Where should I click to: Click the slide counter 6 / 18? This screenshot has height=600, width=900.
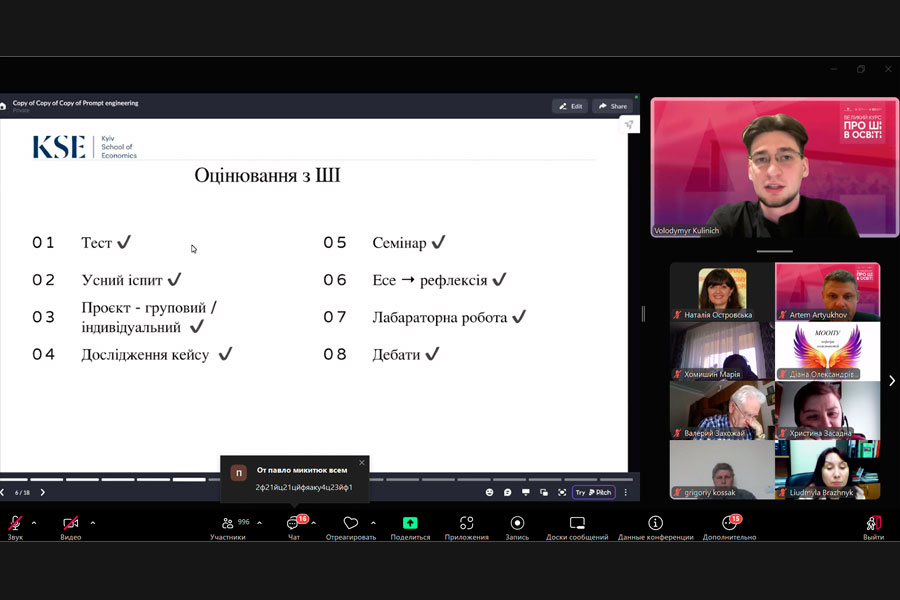pos(22,493)
